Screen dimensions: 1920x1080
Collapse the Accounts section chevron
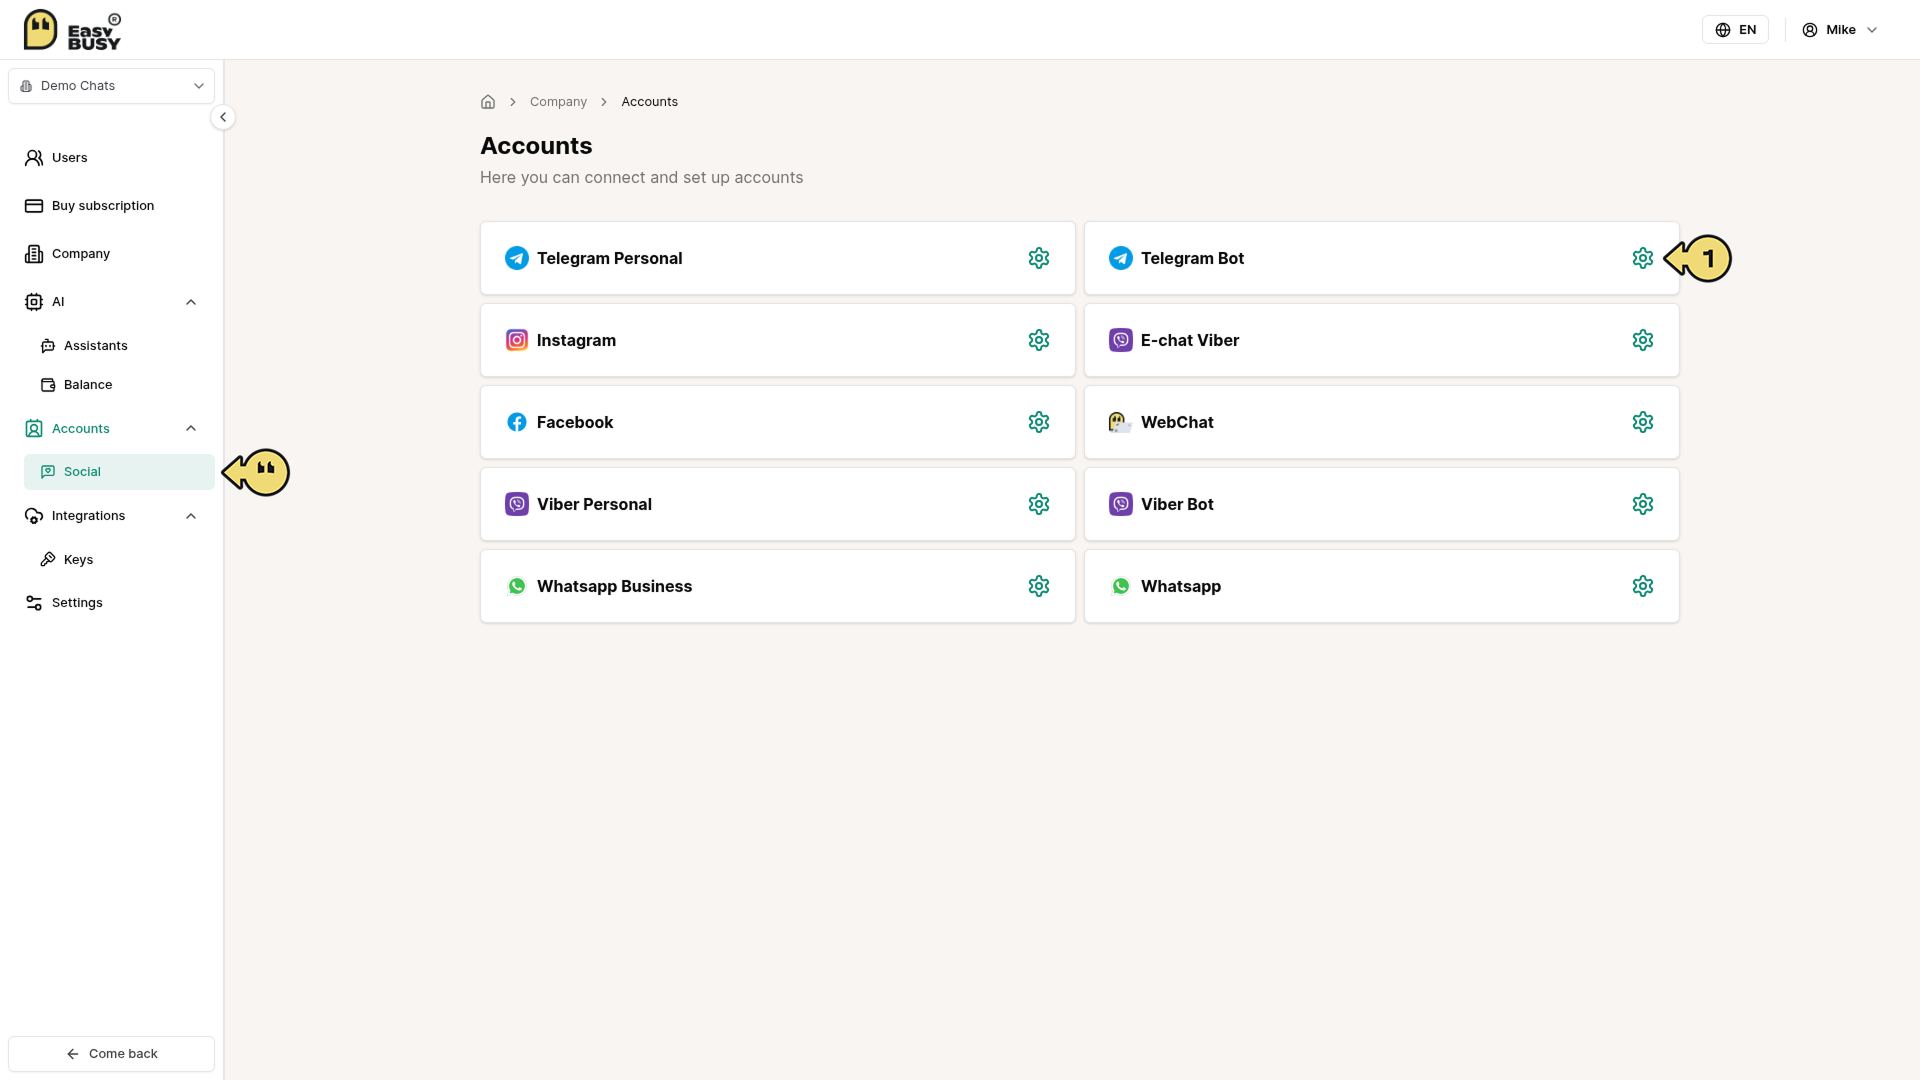191,429
